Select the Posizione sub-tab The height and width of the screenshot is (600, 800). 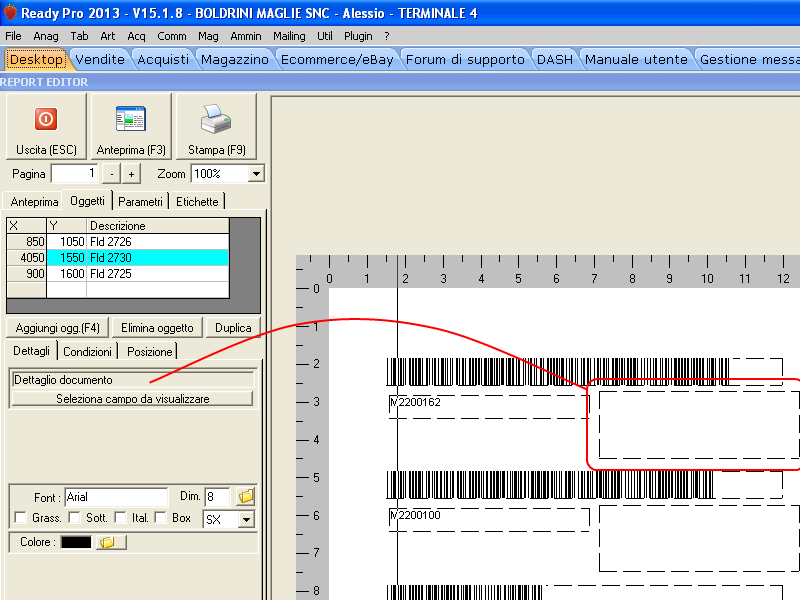pos(149,352)
